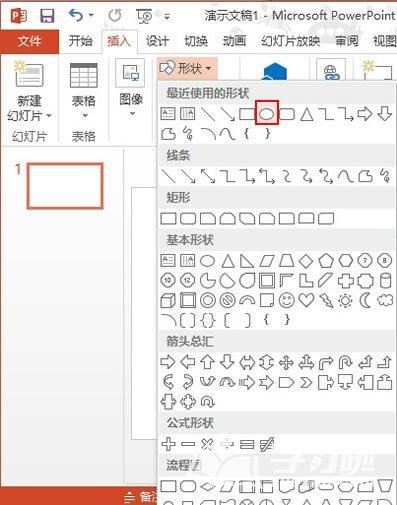Switch to the 设计 design tab
The height and width of the screenshot is (505, 397).
click(157, 41)
